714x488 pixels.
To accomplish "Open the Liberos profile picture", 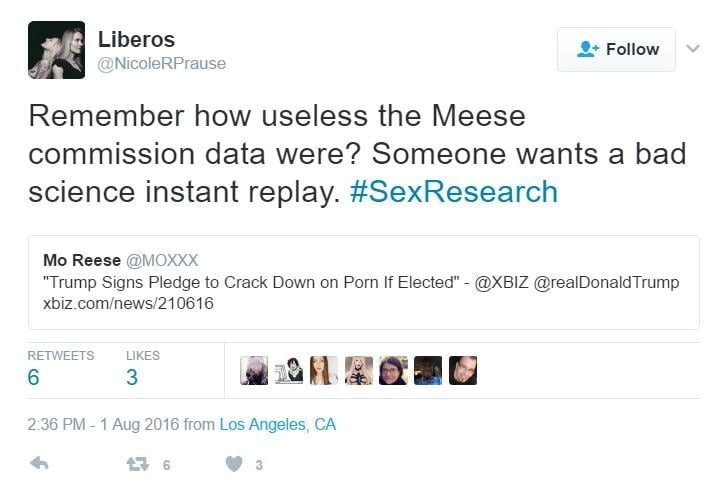I will [57, 49].
